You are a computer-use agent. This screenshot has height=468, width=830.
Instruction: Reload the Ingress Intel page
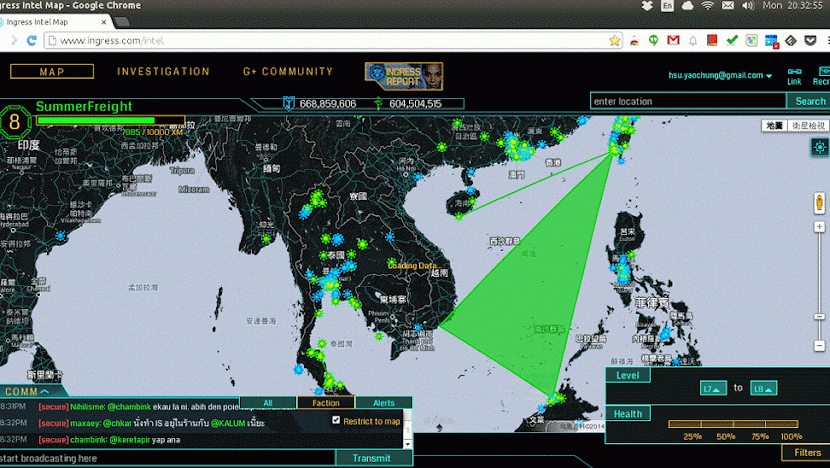(x=31, y=41)
